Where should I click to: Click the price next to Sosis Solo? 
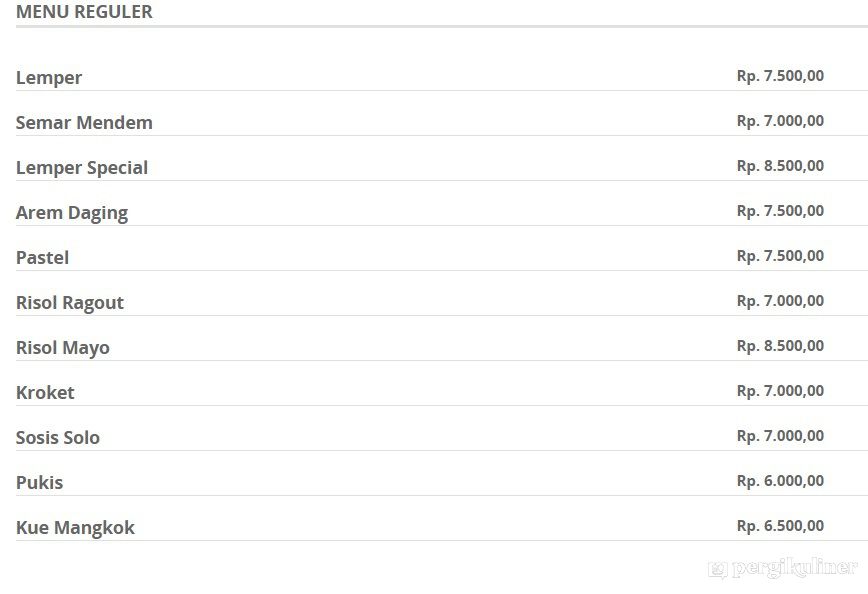click(780, 436)
